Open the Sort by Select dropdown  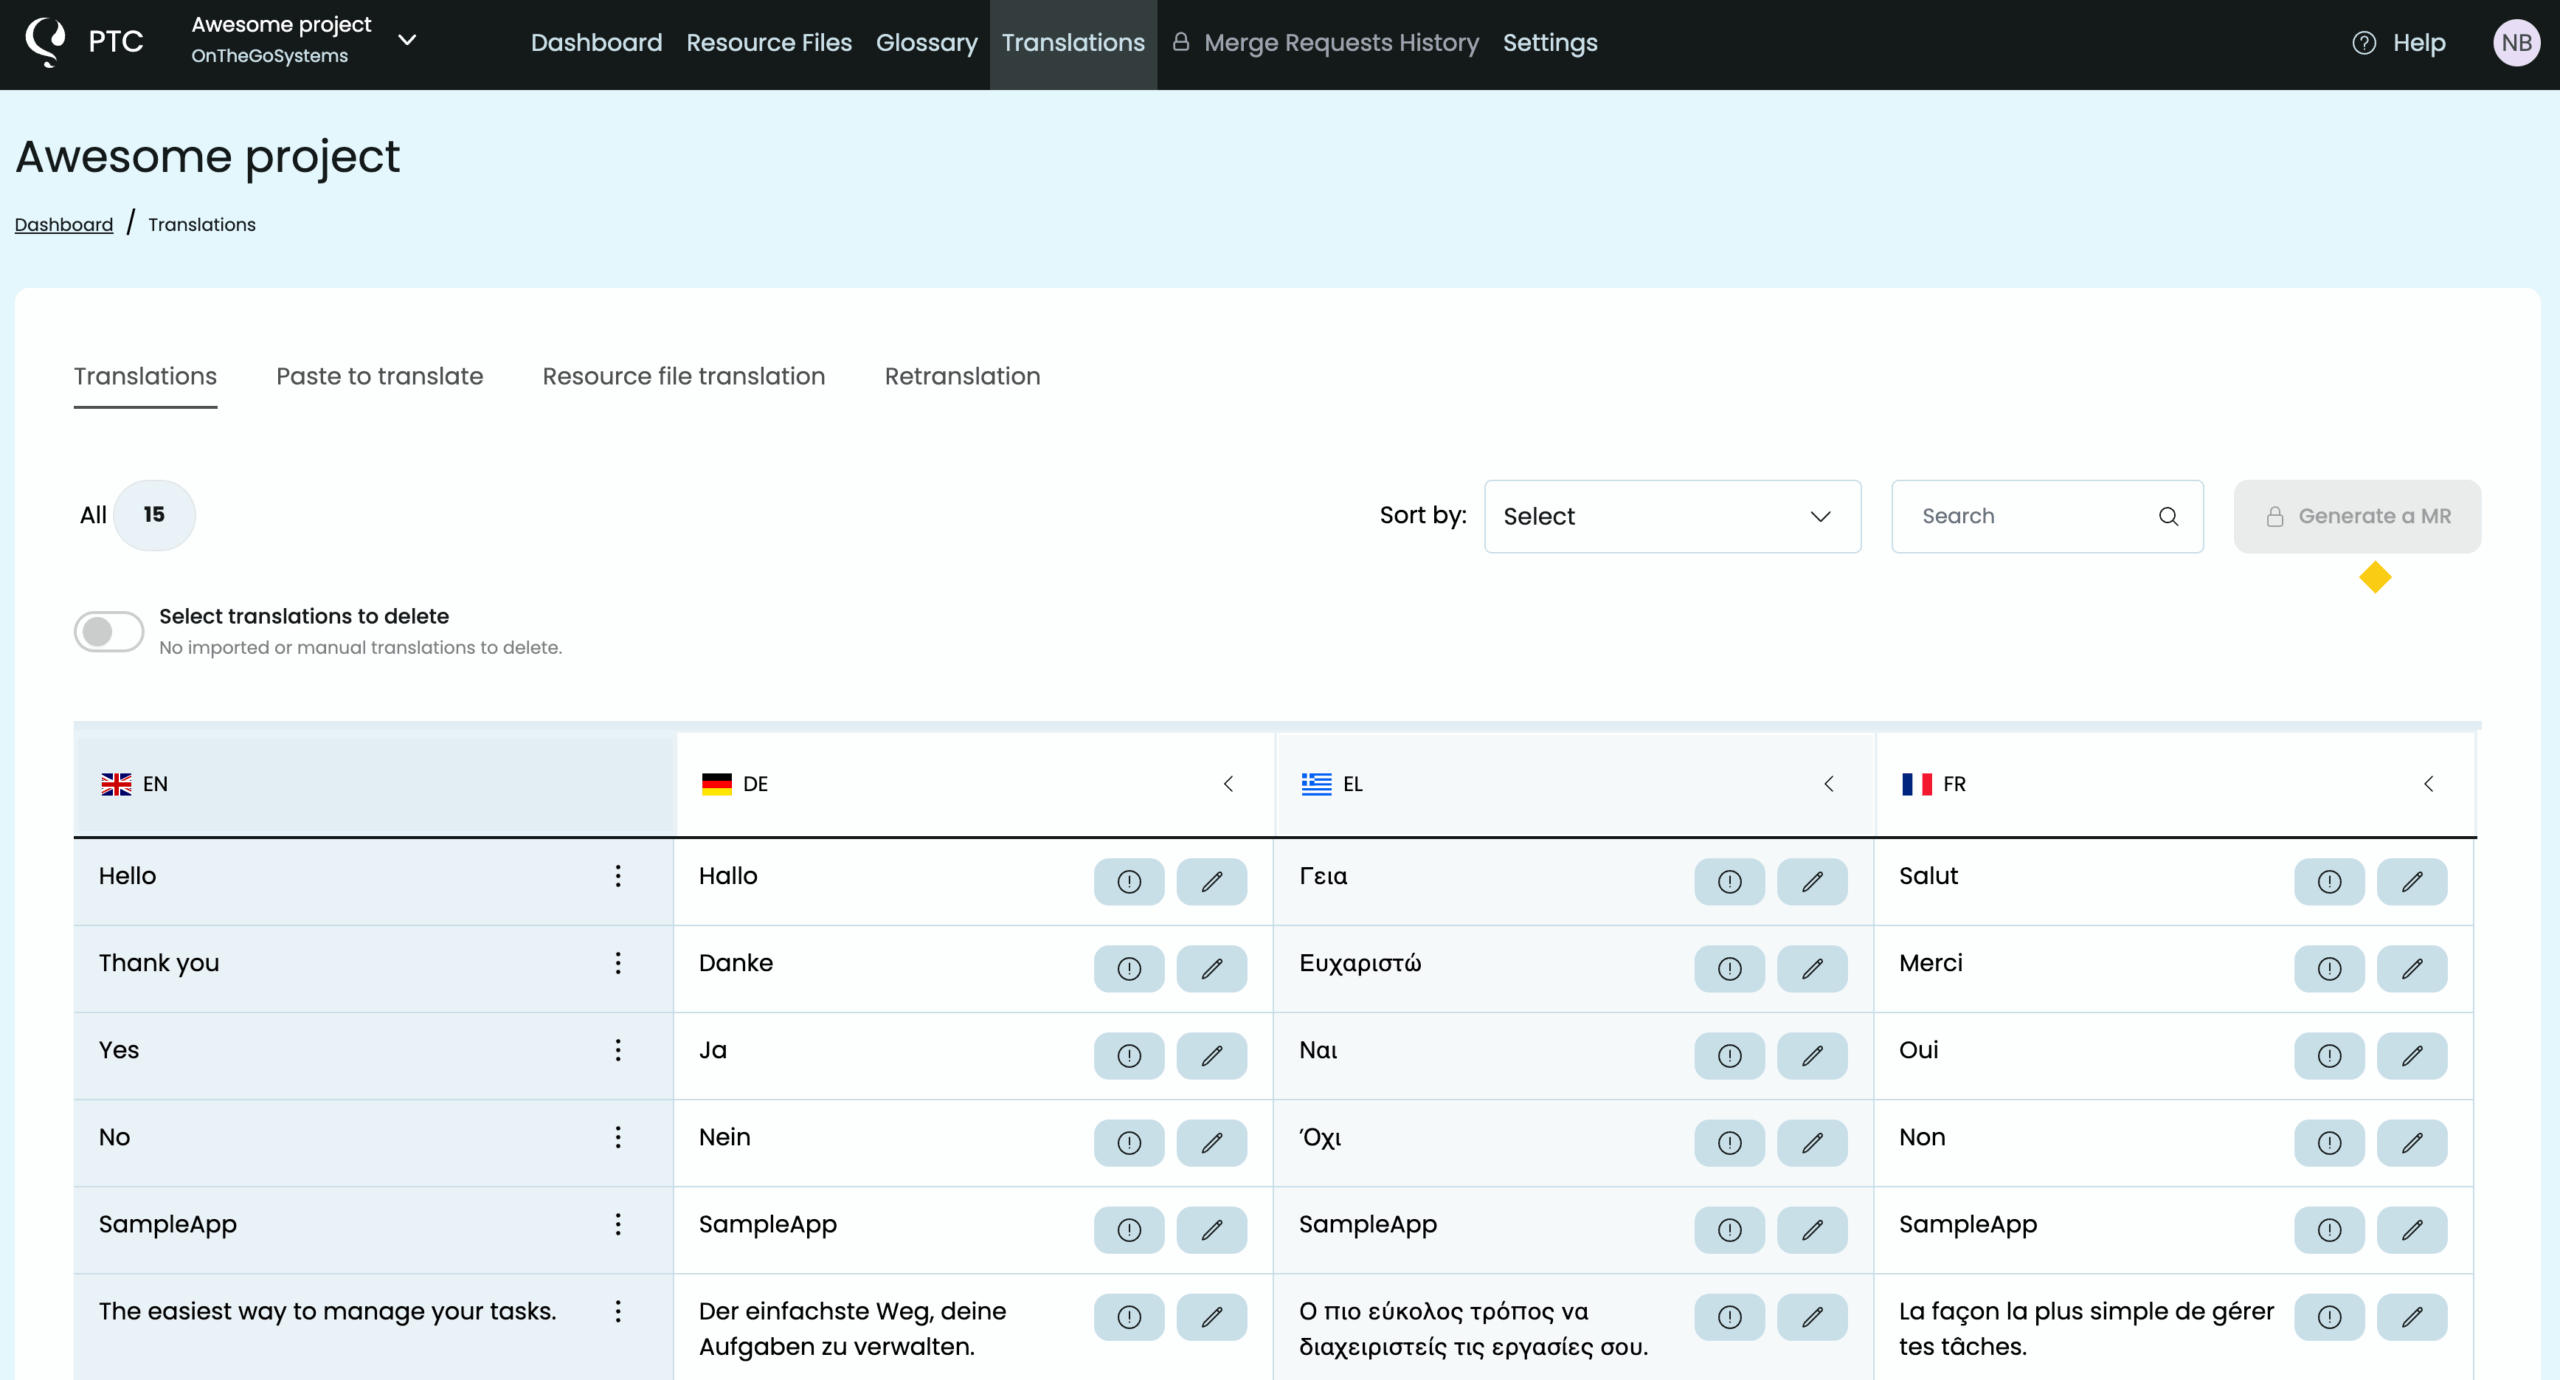click(1672, 516)
